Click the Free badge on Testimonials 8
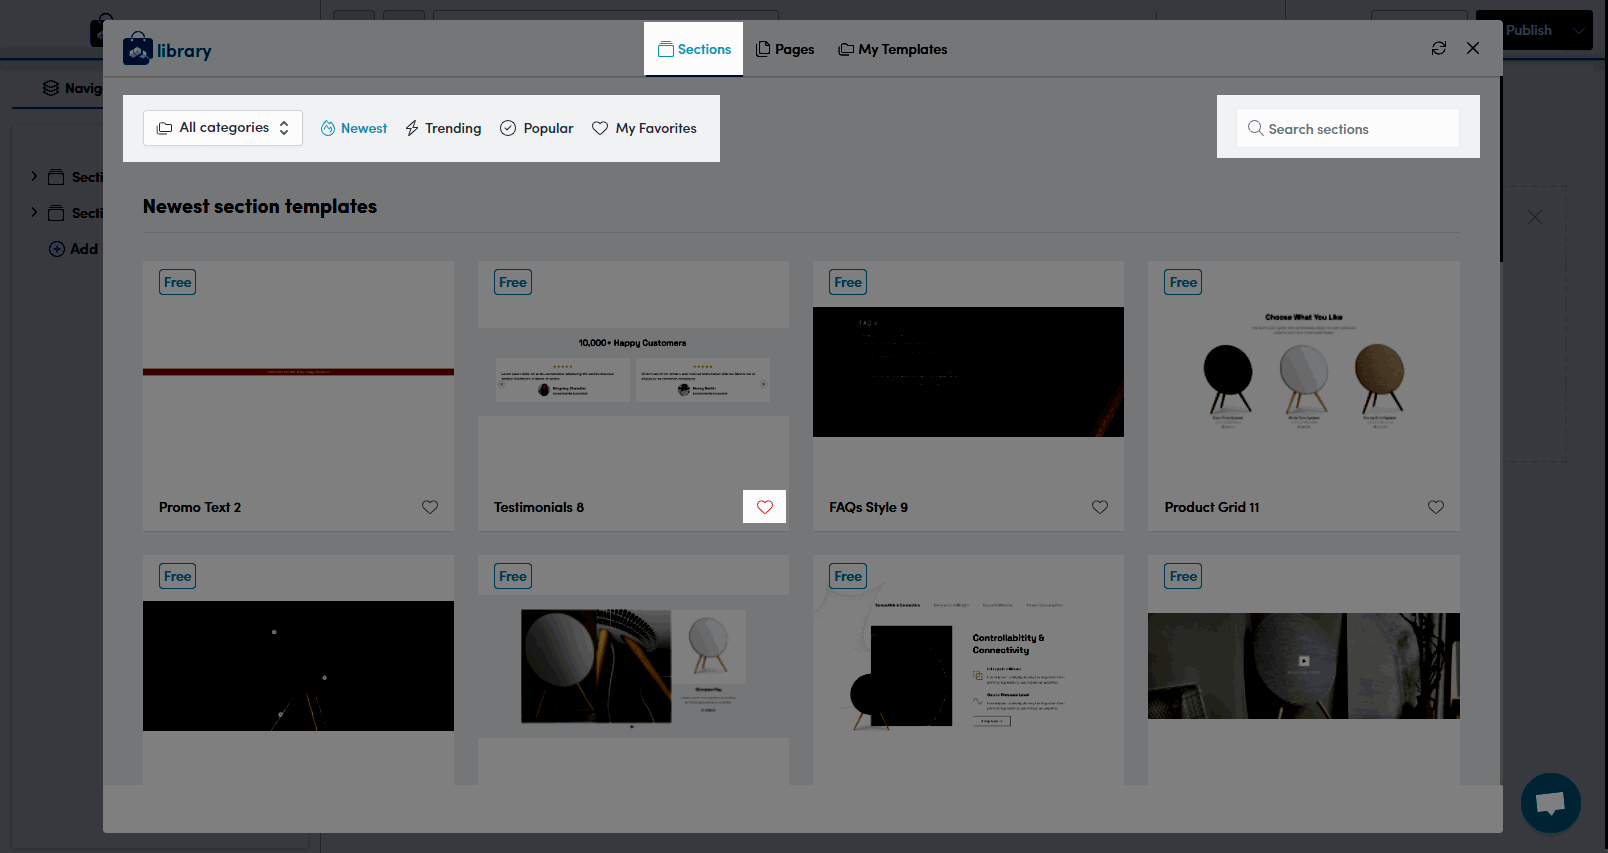Viewport: 1608px width, 853px height. tap(513, 282)
